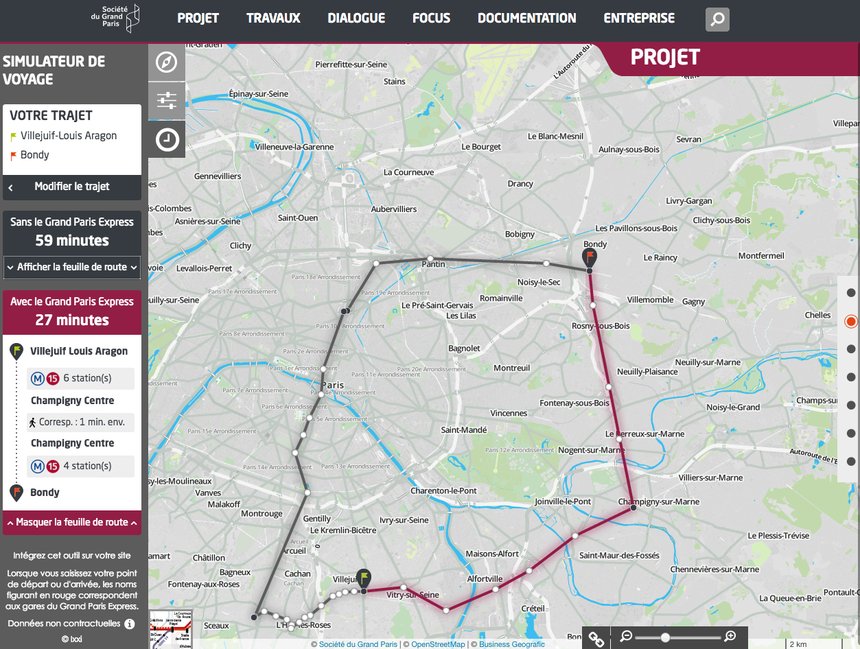Click the orange flag icon beside the Bondy step
The width and height of the screenshot is (860, 649).
[x=16, y=492]
